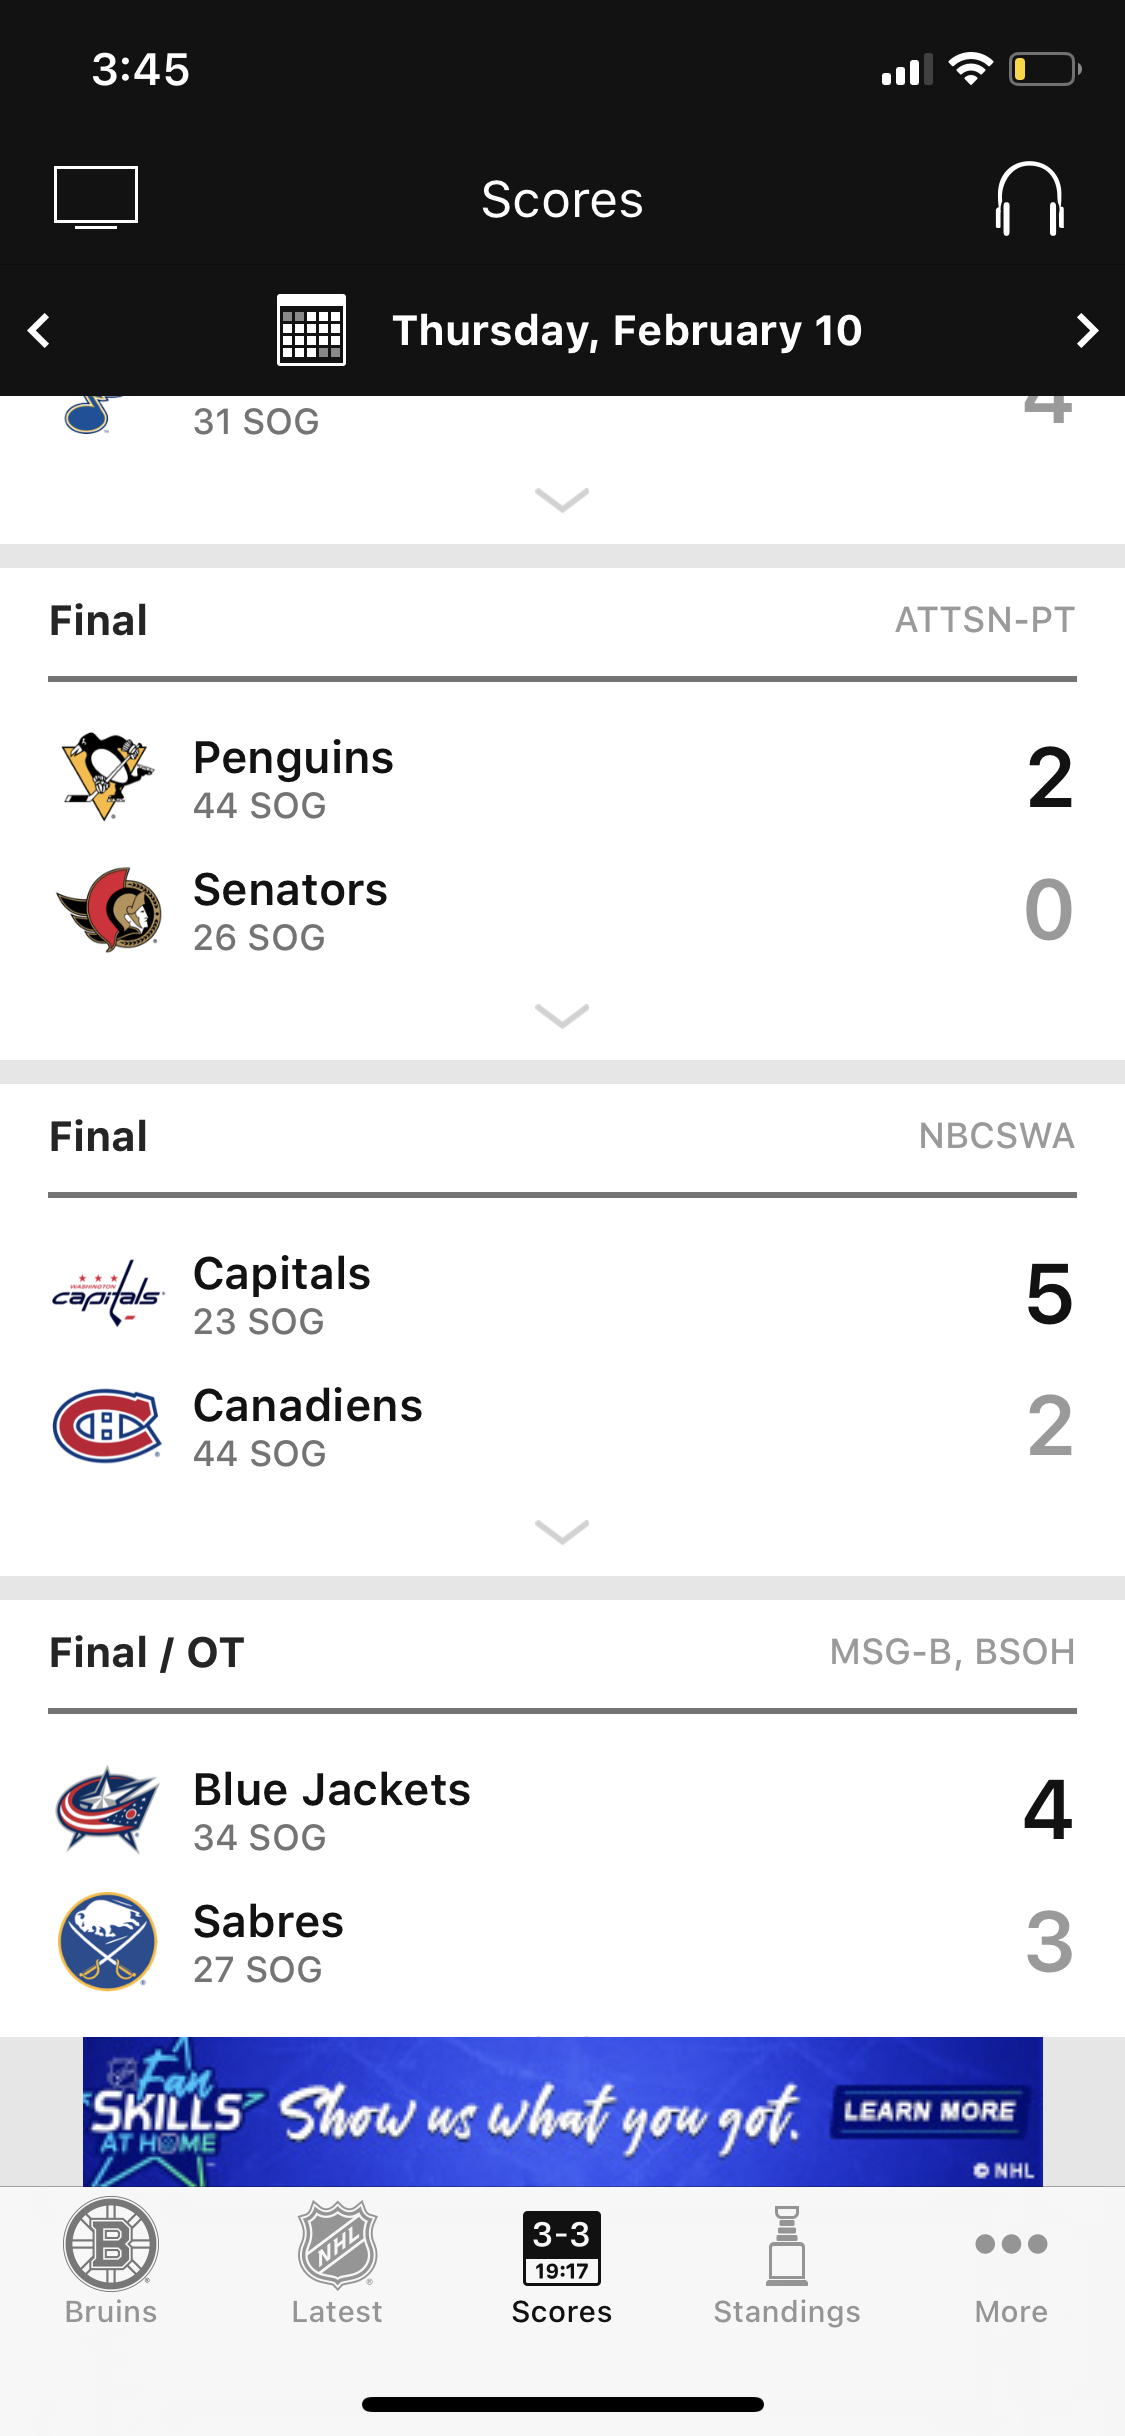Open the TV watch icon
Image resolution: width=1125 pixels, height=2436 pixels.
pyautogui.click(x=96, y=197)
